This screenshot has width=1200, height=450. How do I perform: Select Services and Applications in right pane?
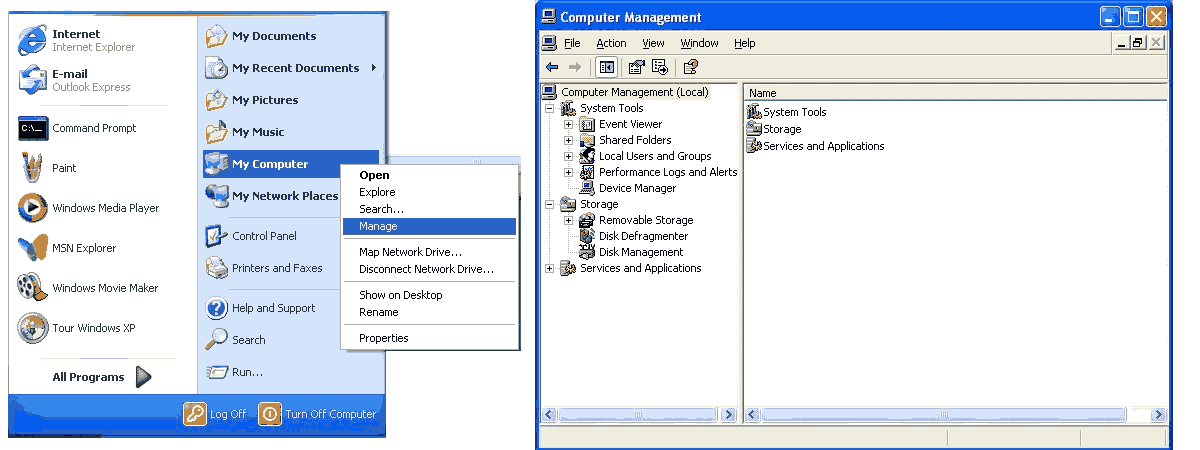(x=816, y=146)
